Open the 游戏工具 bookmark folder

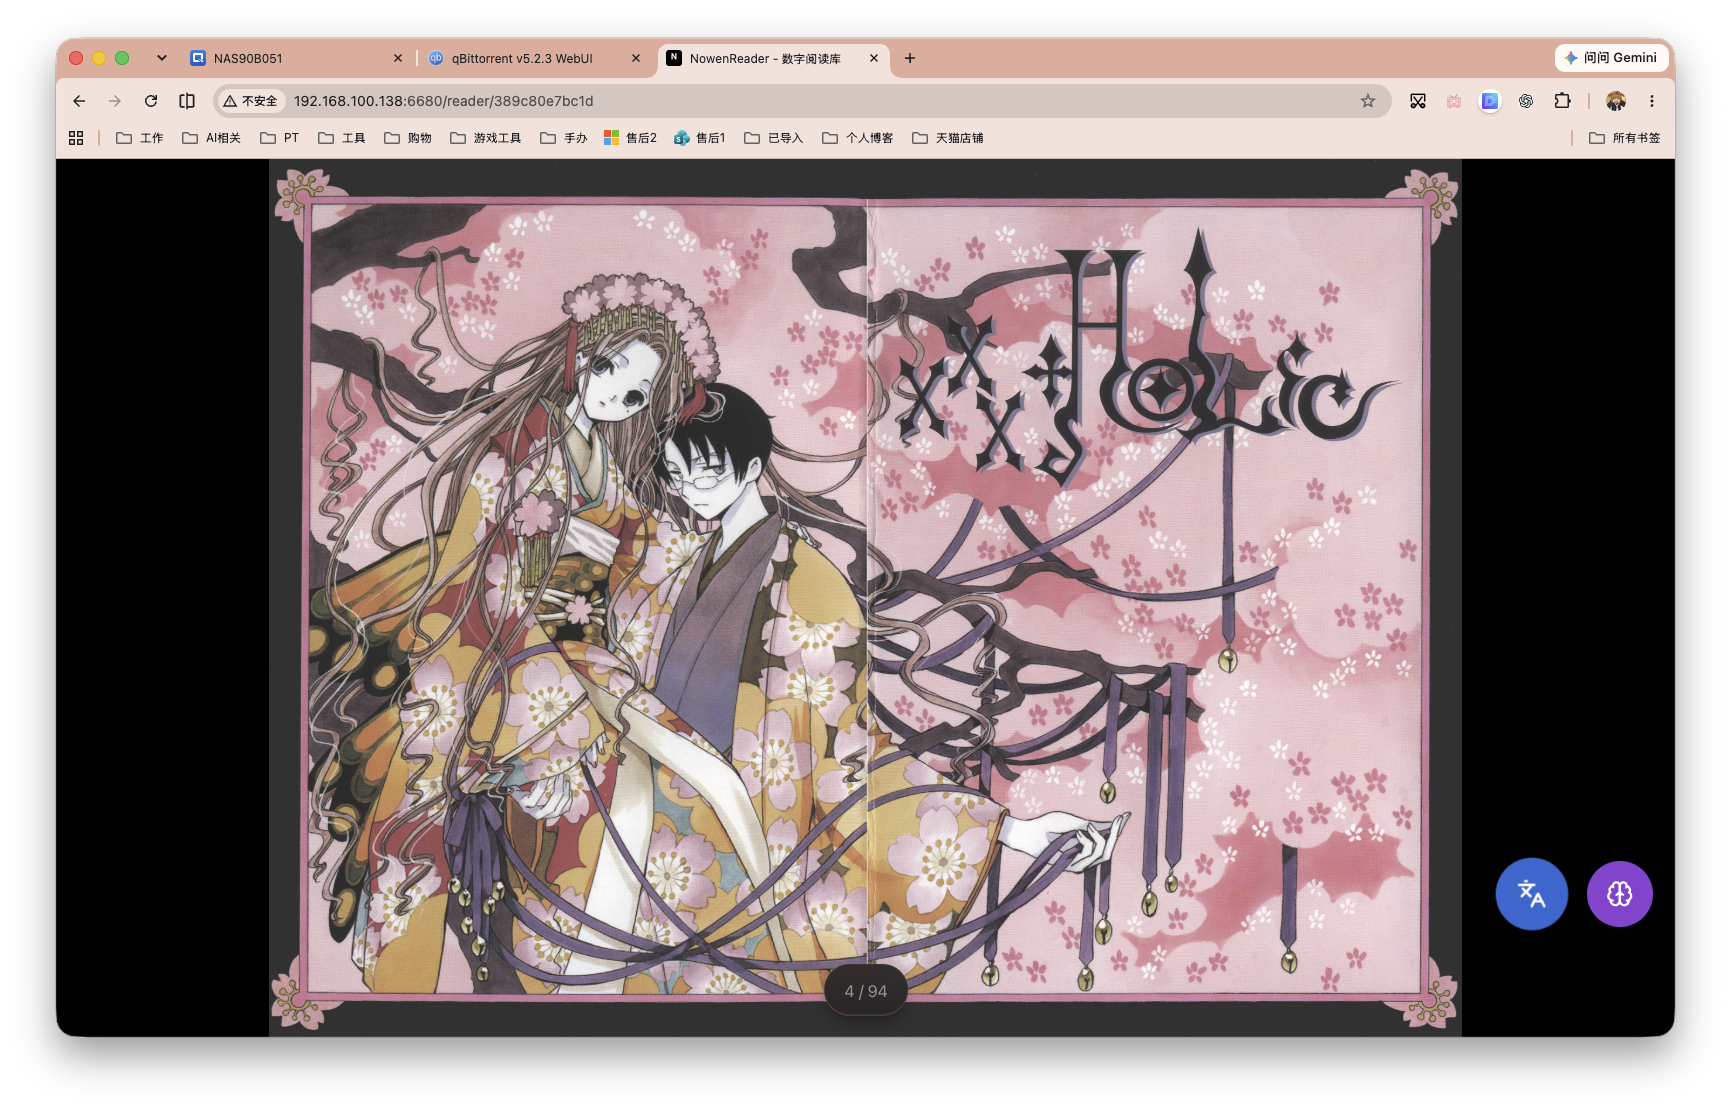pyautogui.click(x=486, y=138)
